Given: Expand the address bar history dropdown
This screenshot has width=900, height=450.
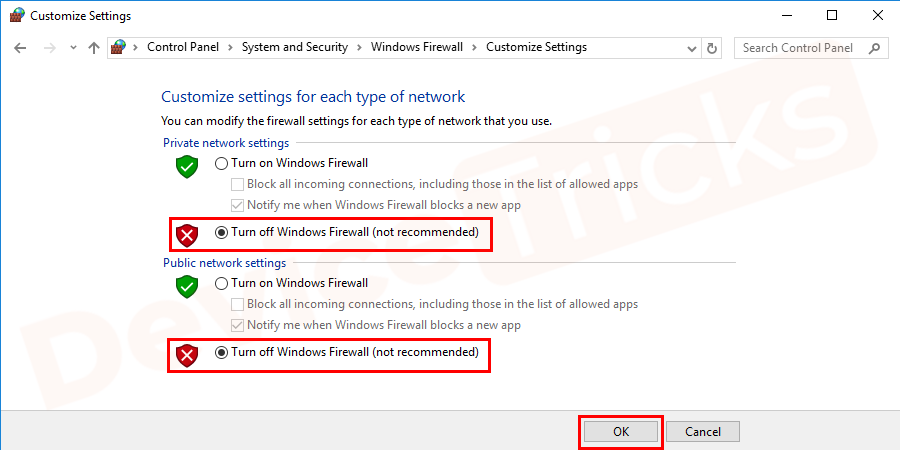Looking at the screenshot, I should coord(692,48).
